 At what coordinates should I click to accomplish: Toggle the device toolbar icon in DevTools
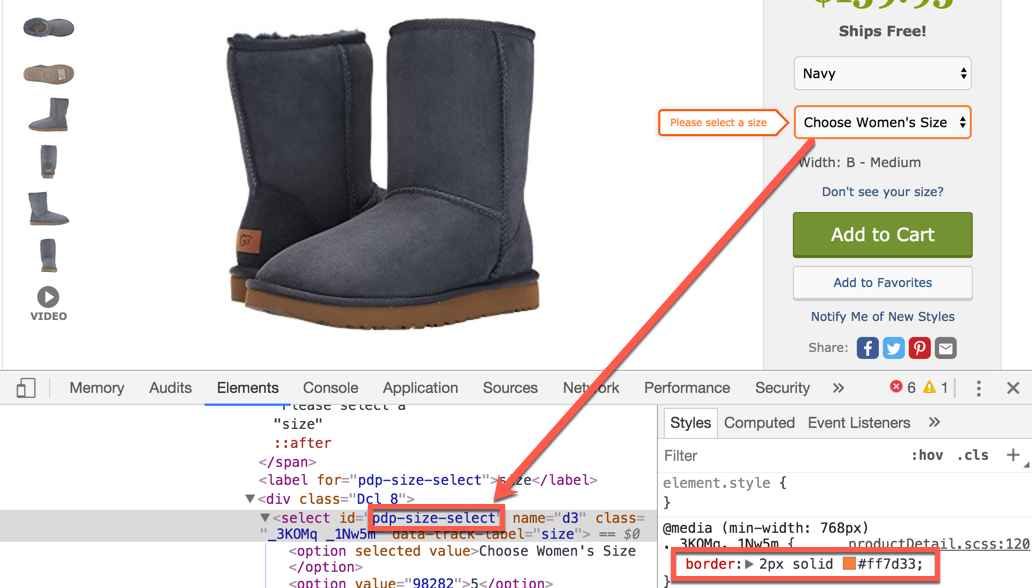(x=26, y=388)
